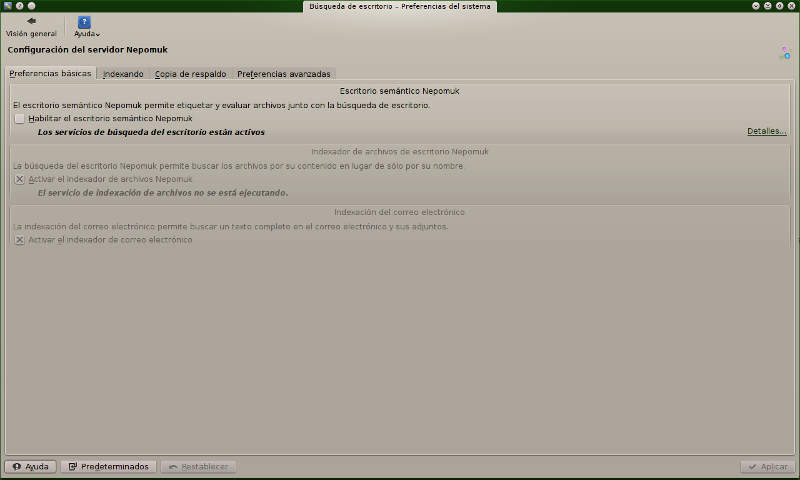This screenshot has height=480, width=800.
Task: Click 'Indexador de archivos de escritorio Nepomuk' title
Action: (399, 151)
